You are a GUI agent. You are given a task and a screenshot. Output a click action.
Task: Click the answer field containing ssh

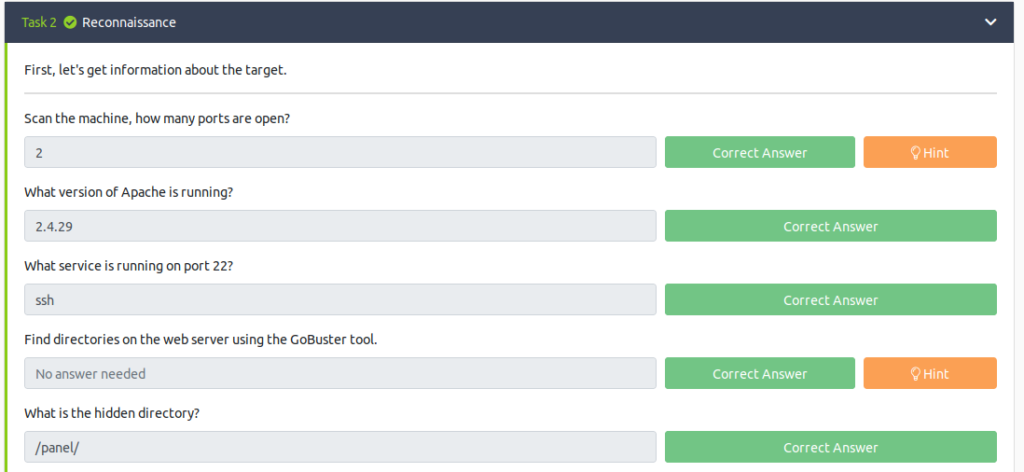[340, 300]
